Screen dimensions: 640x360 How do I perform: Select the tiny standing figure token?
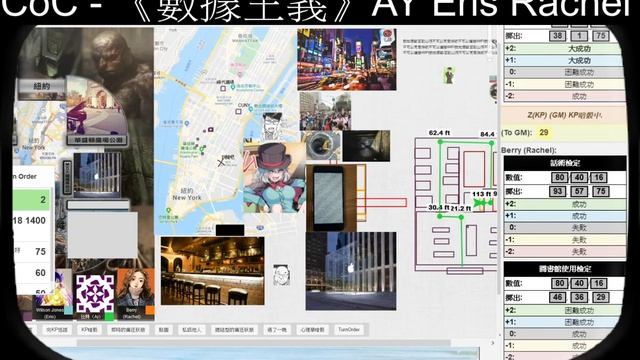449,75
